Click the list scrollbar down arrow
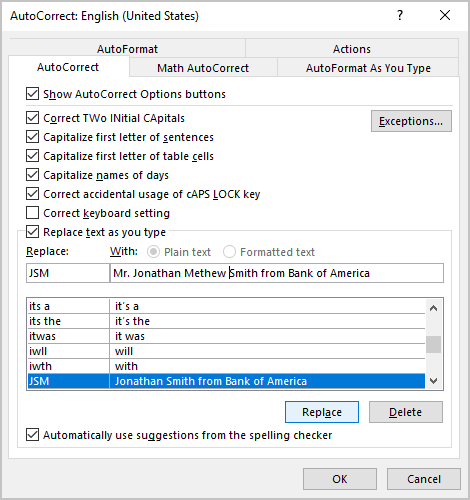Screen dimensions: 470x500 pos(433,380)
